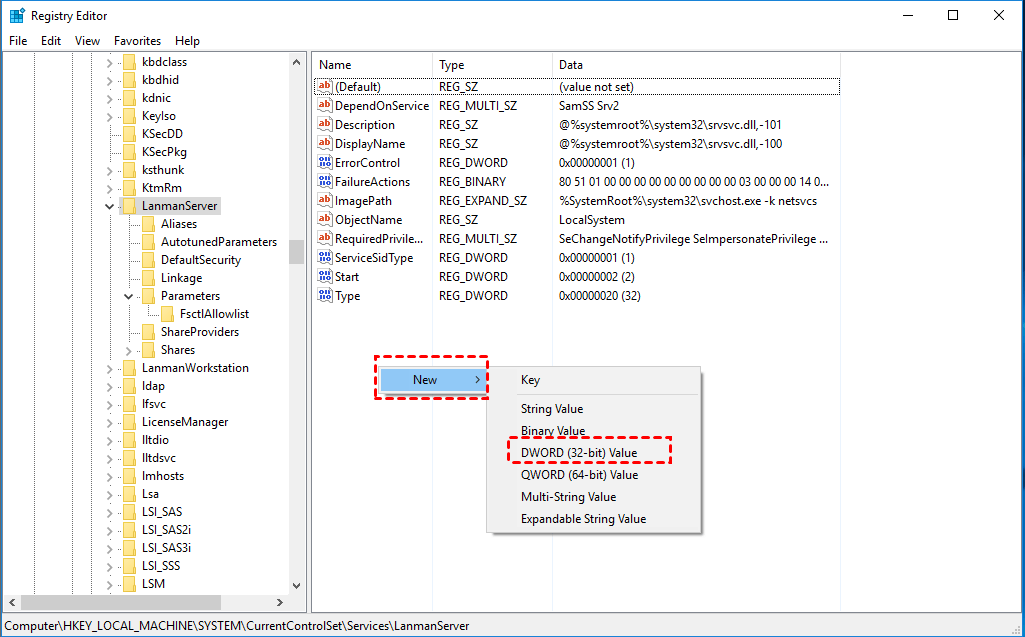Choose Key from the New submenu

point(594,380)
